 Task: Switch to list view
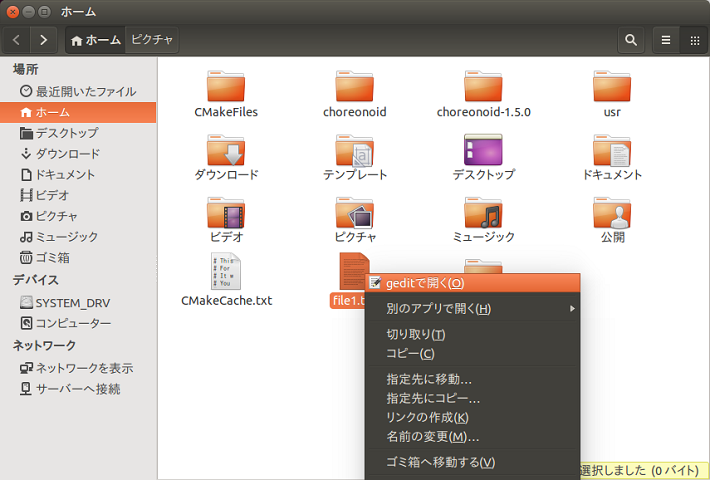(x=665, y=40)
